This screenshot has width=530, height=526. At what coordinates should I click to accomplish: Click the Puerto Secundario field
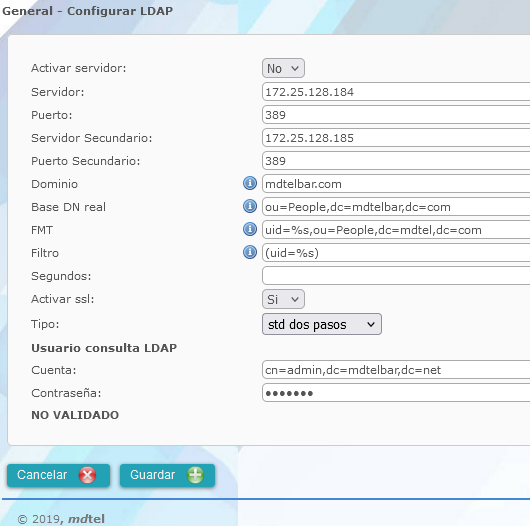pos(396,161)
